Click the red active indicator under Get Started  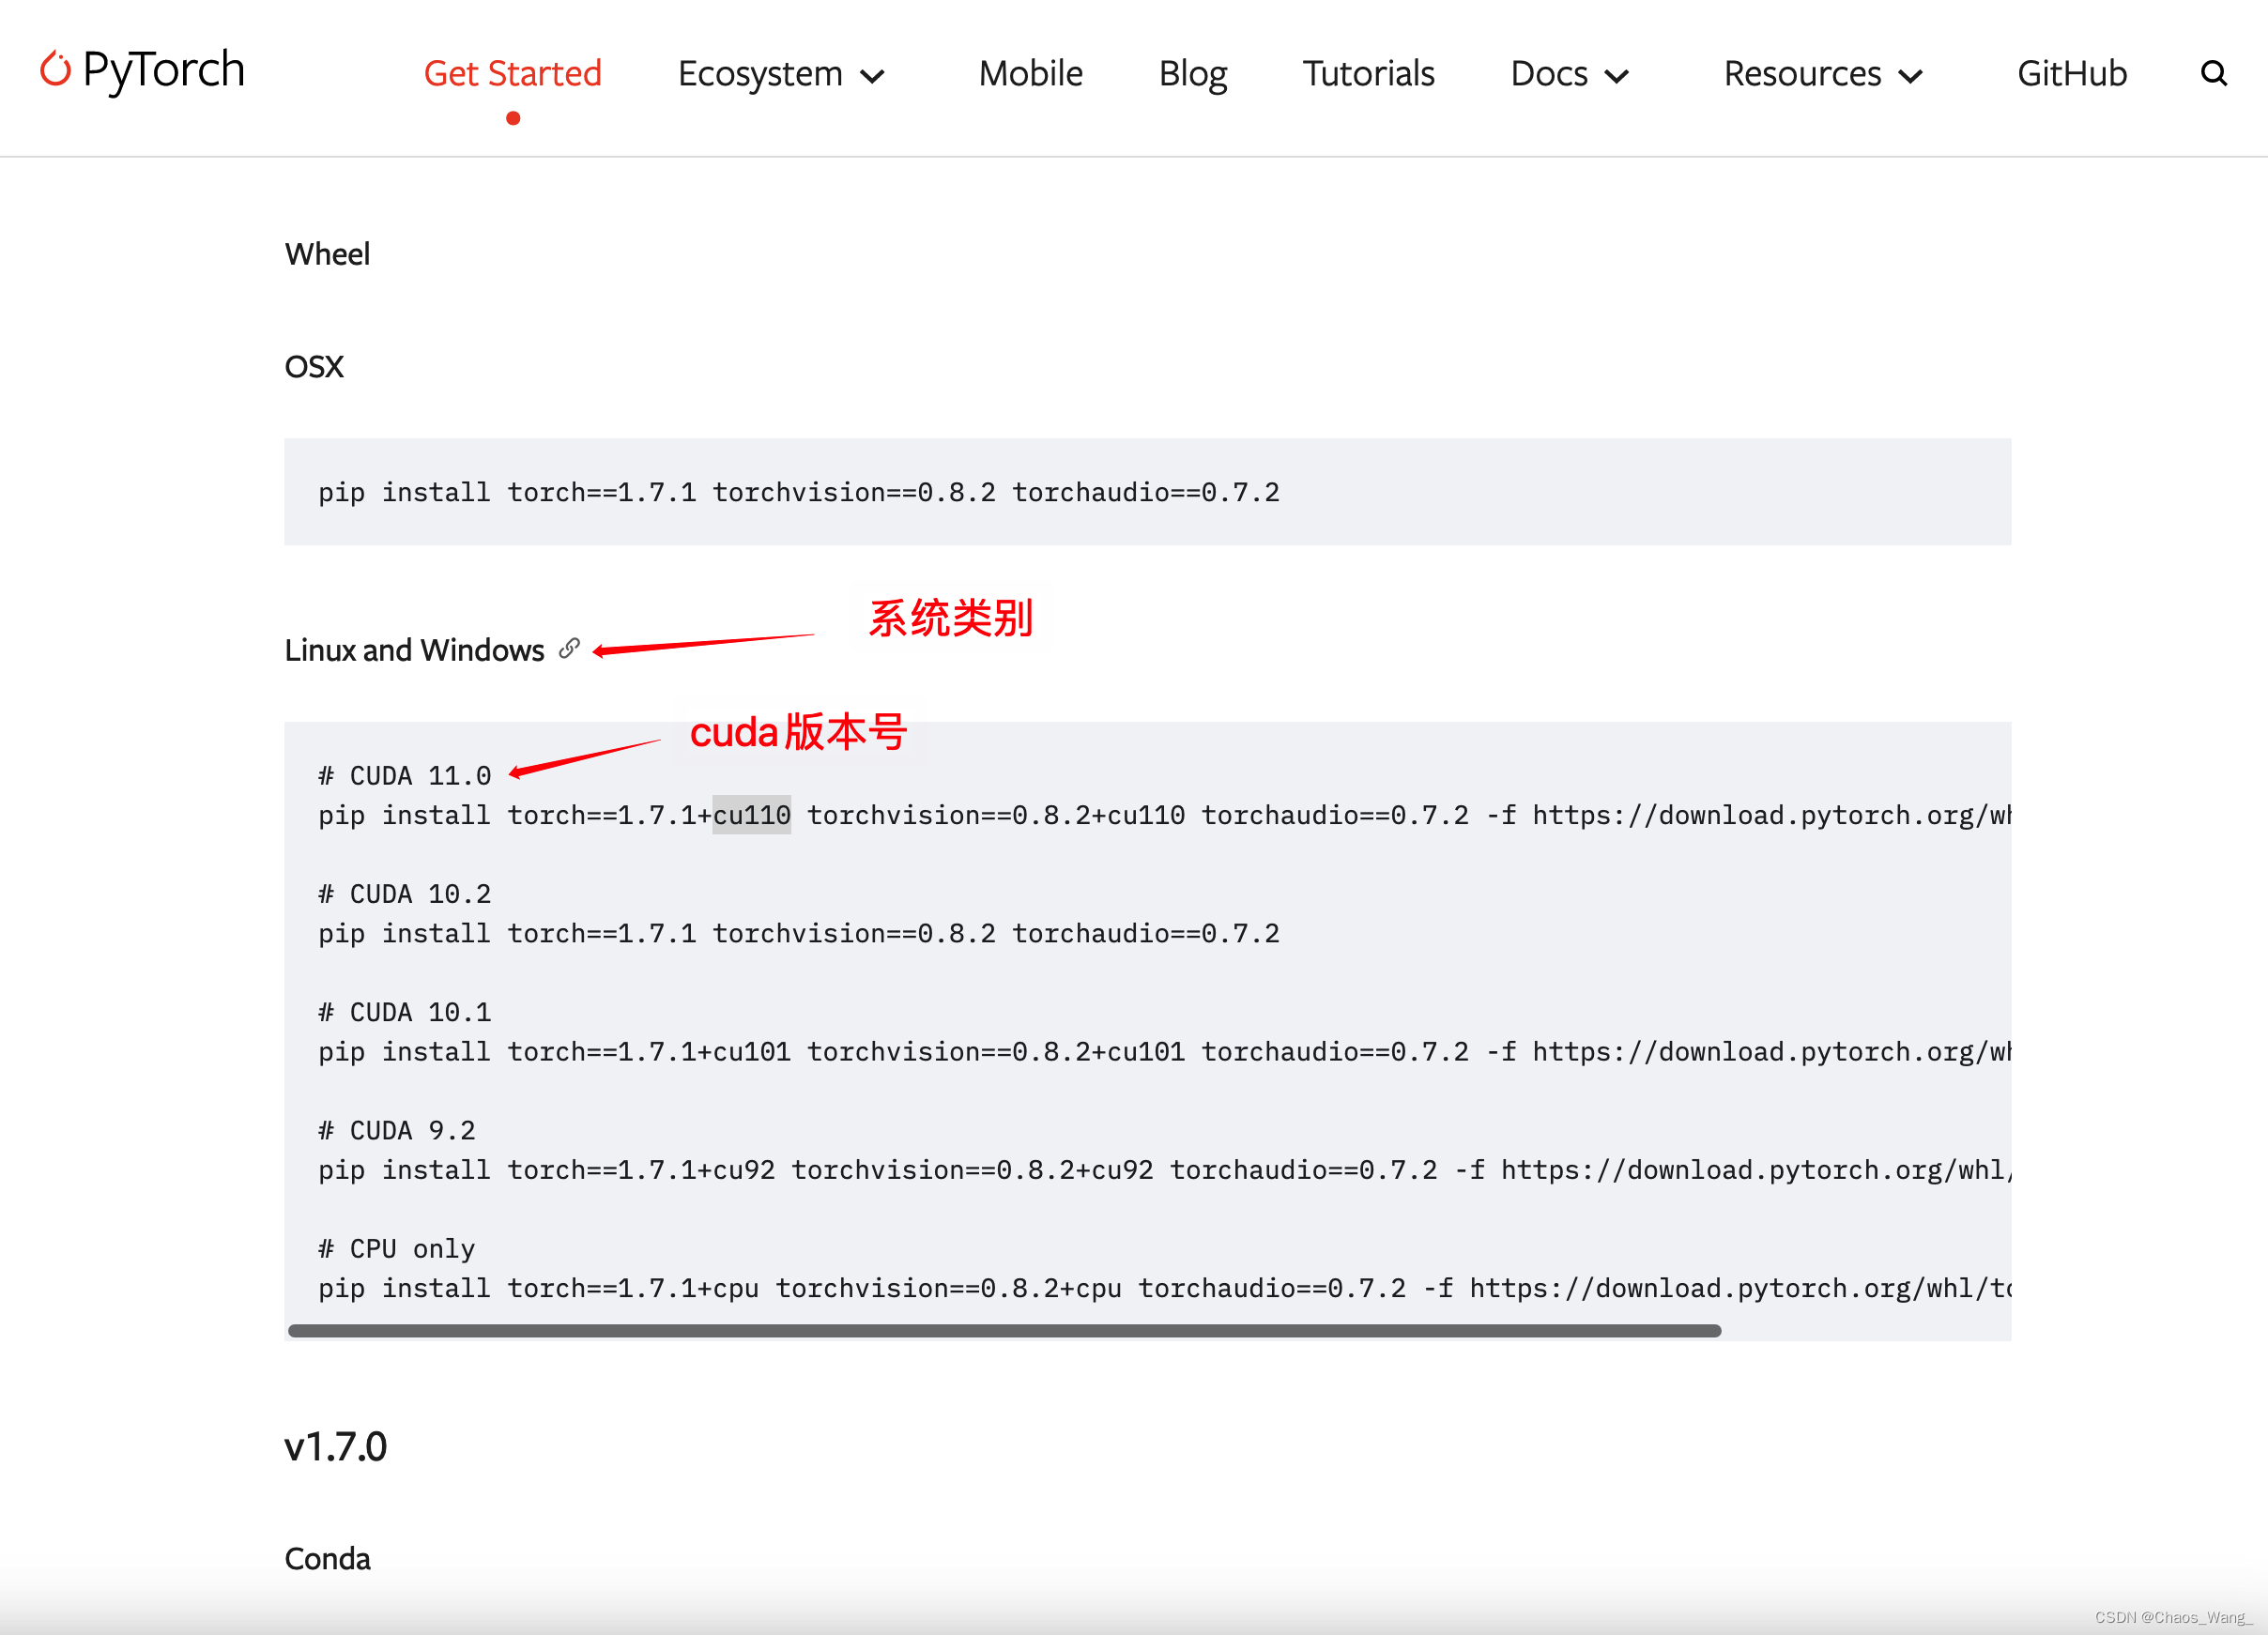click(512, 118)
